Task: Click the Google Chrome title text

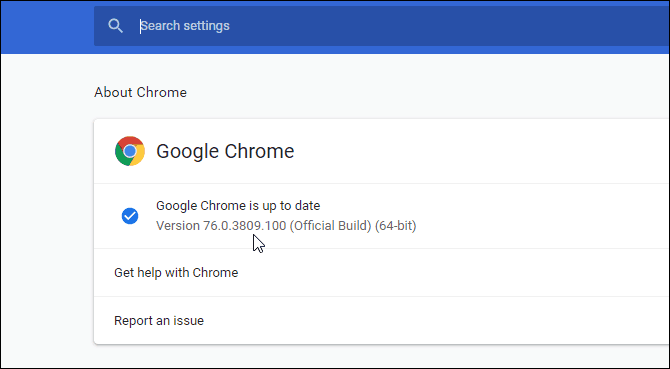Action: point(225,151)
